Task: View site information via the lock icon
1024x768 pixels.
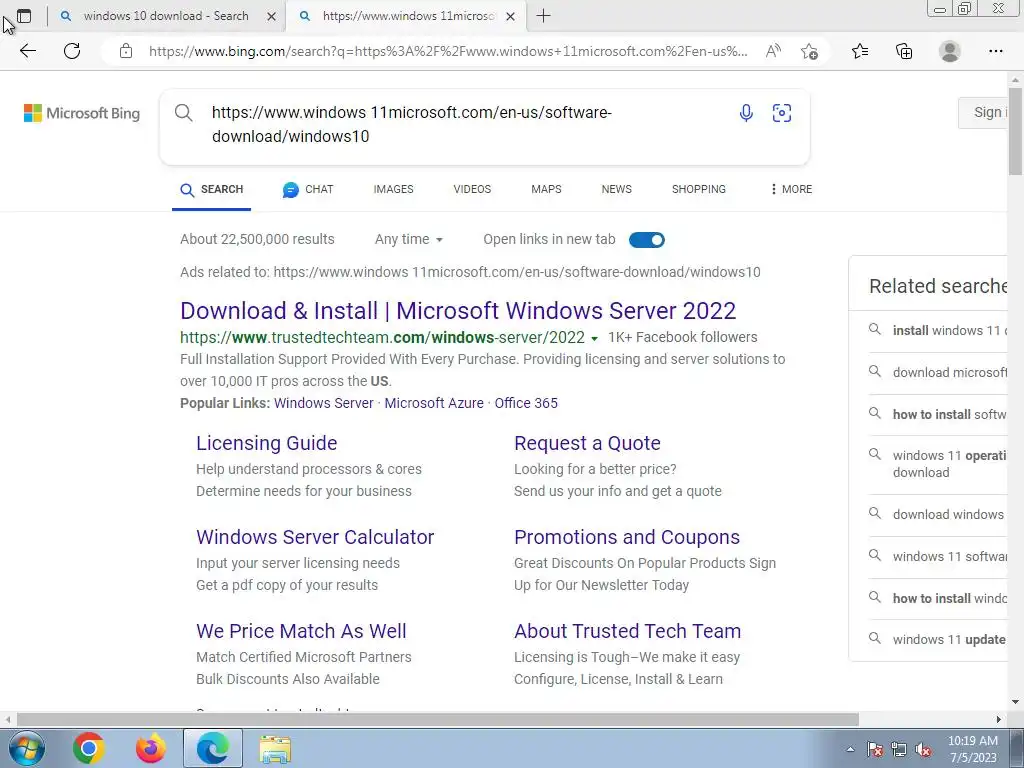Action: pos(126,51)
